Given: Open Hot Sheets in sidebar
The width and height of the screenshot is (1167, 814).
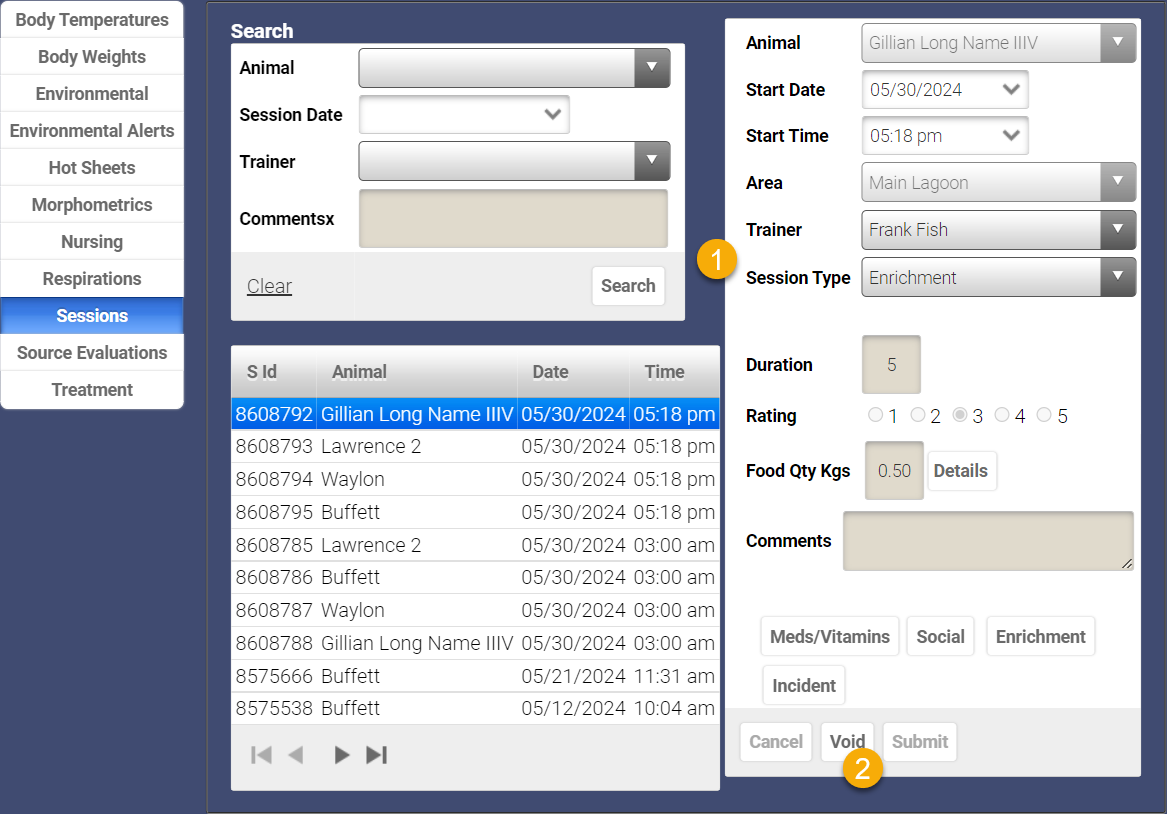Looking at the screenshot, I should (x=92, y=167).
